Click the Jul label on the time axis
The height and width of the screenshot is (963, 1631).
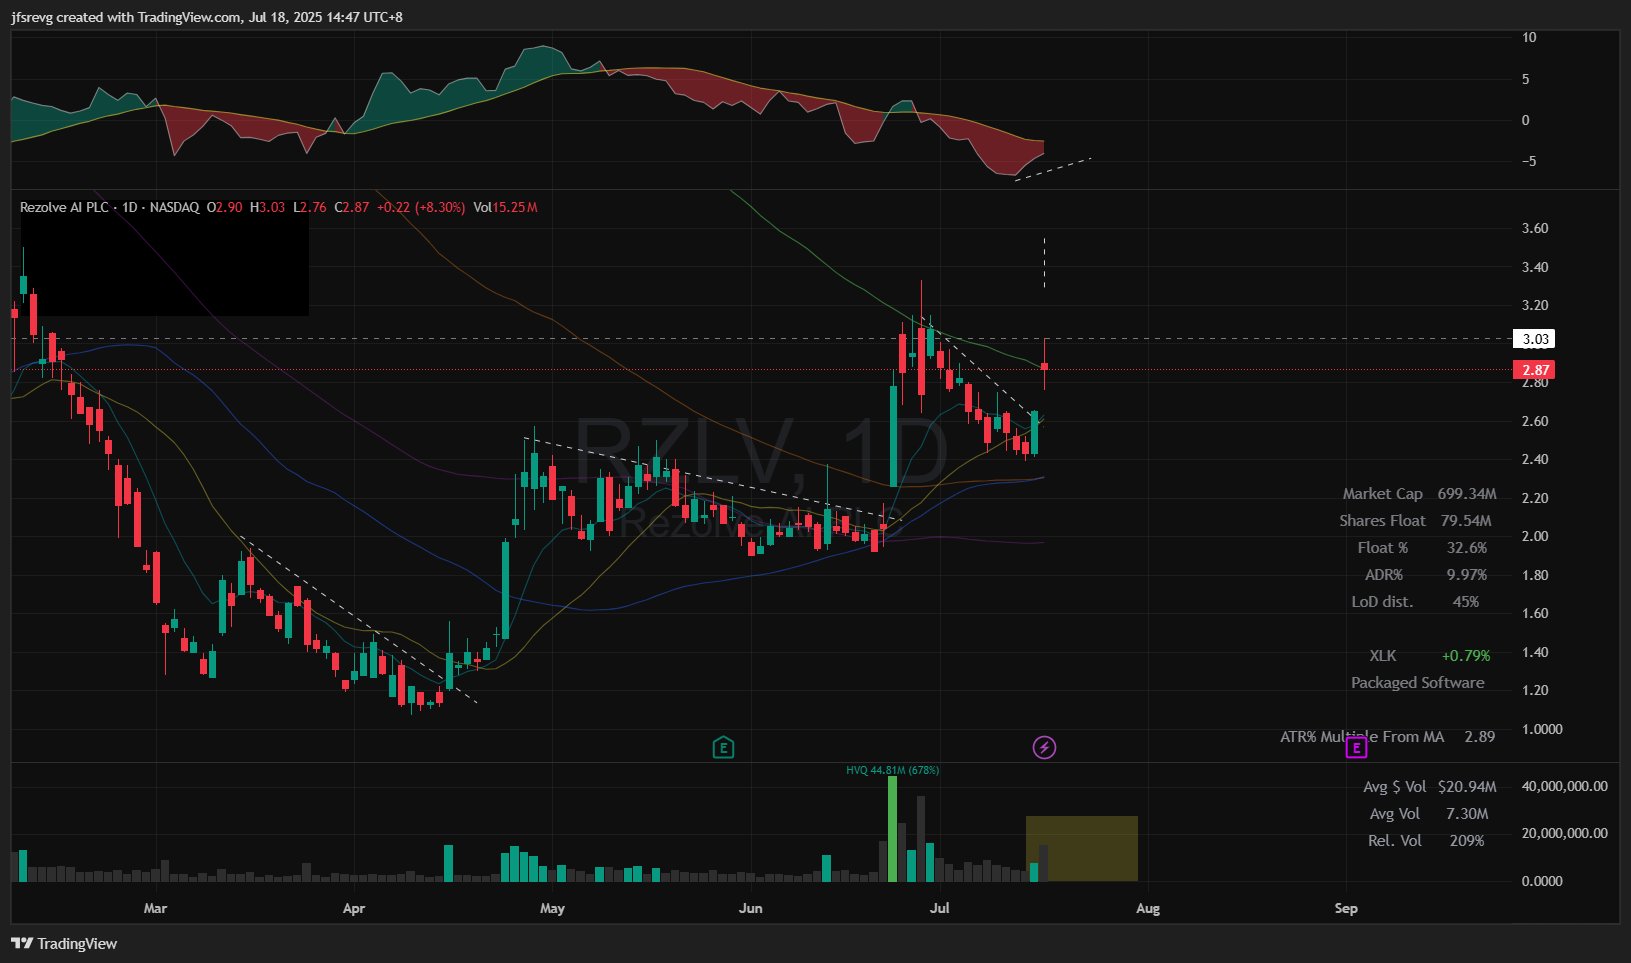[x=939, y=908]
